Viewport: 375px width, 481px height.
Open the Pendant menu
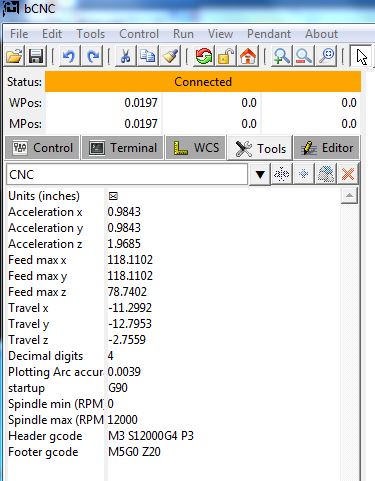pos(269,34)
